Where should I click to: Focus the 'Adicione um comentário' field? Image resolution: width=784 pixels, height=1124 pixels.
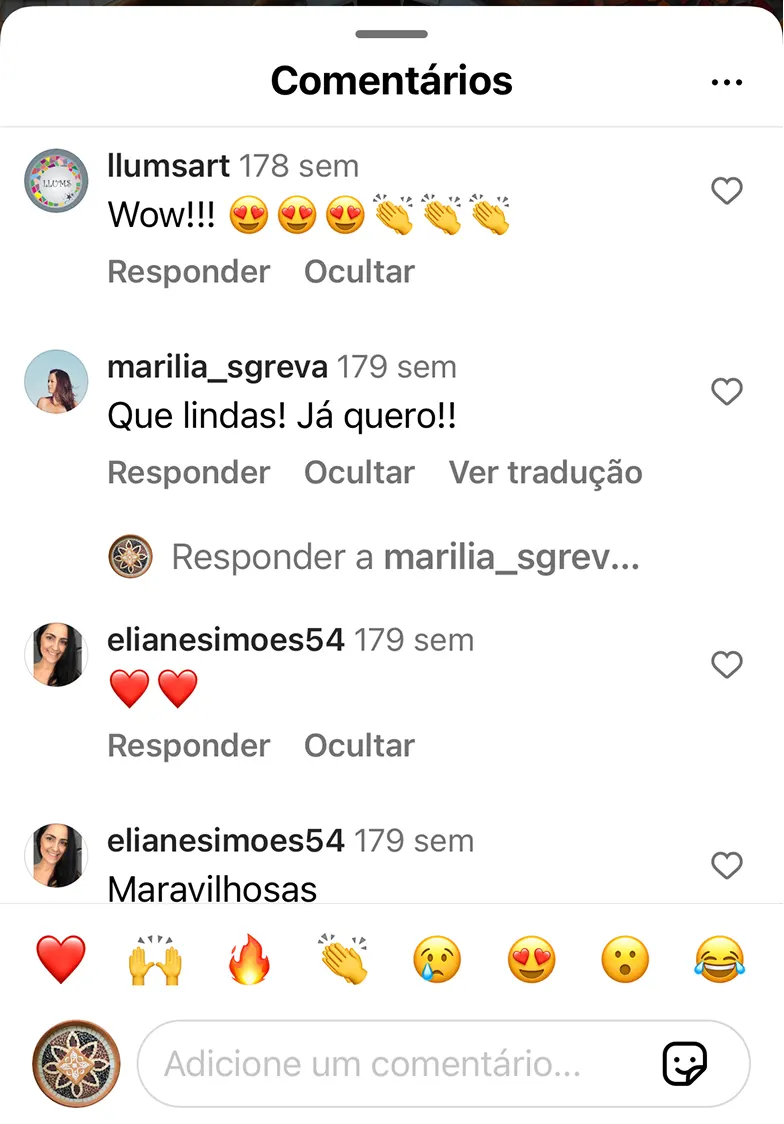(444, 1064)
